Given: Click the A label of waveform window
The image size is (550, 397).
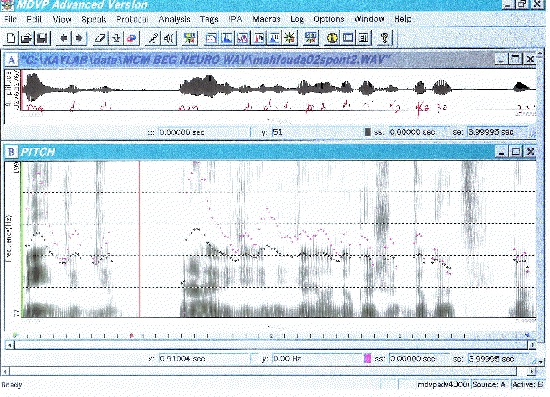Looking at the screenshot, I should 11,60.
